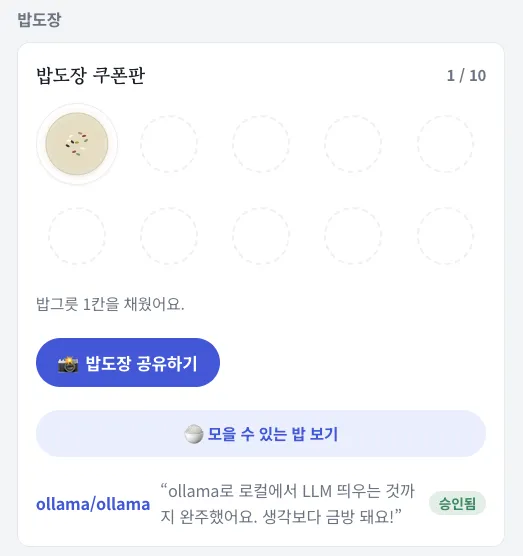Click the 1 / 10 progress counter
523x556 pixels.
pyautogui.click(x=466, y=76)
